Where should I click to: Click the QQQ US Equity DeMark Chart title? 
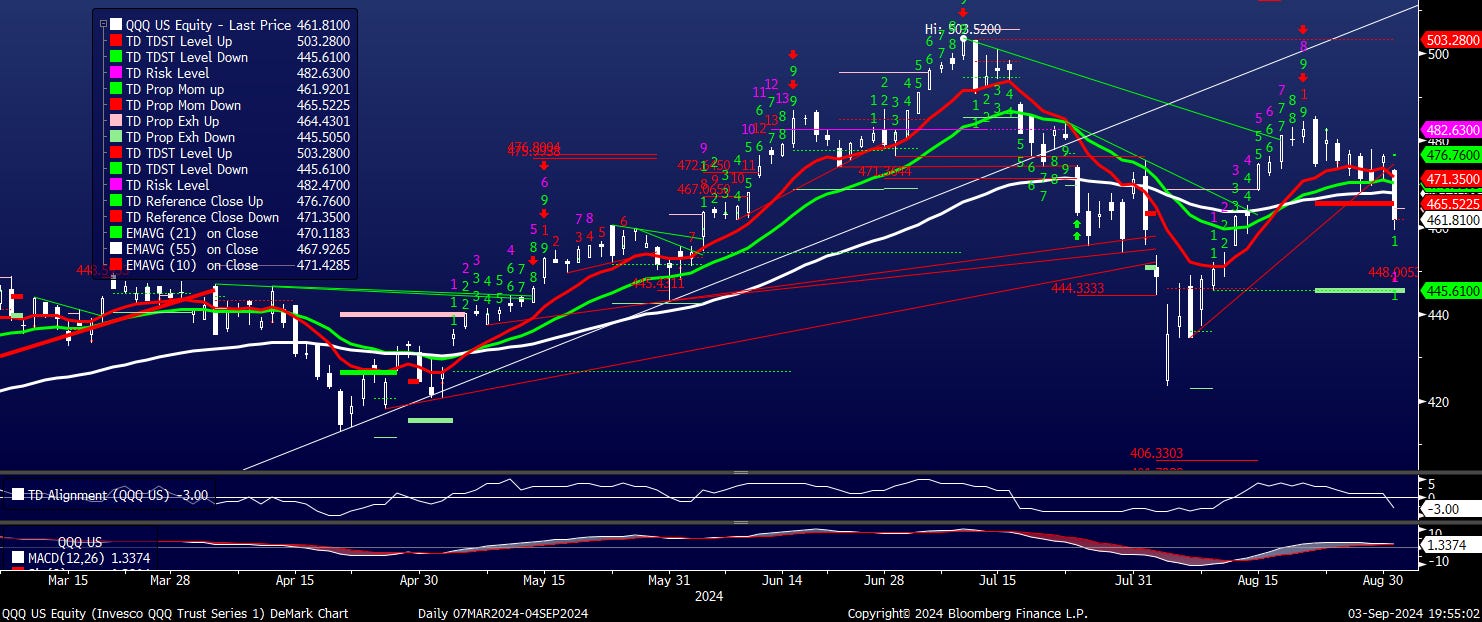pyautogui.click(x=175, y=613)
